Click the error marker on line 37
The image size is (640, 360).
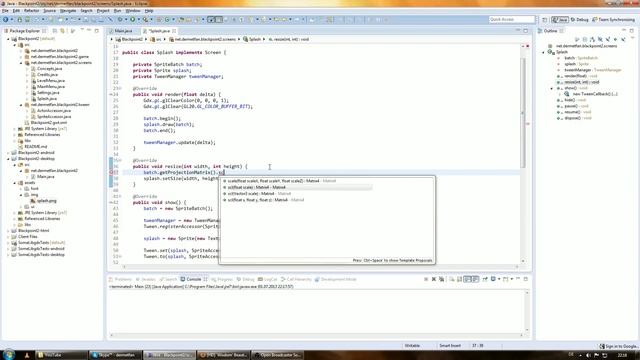(111, 173)
